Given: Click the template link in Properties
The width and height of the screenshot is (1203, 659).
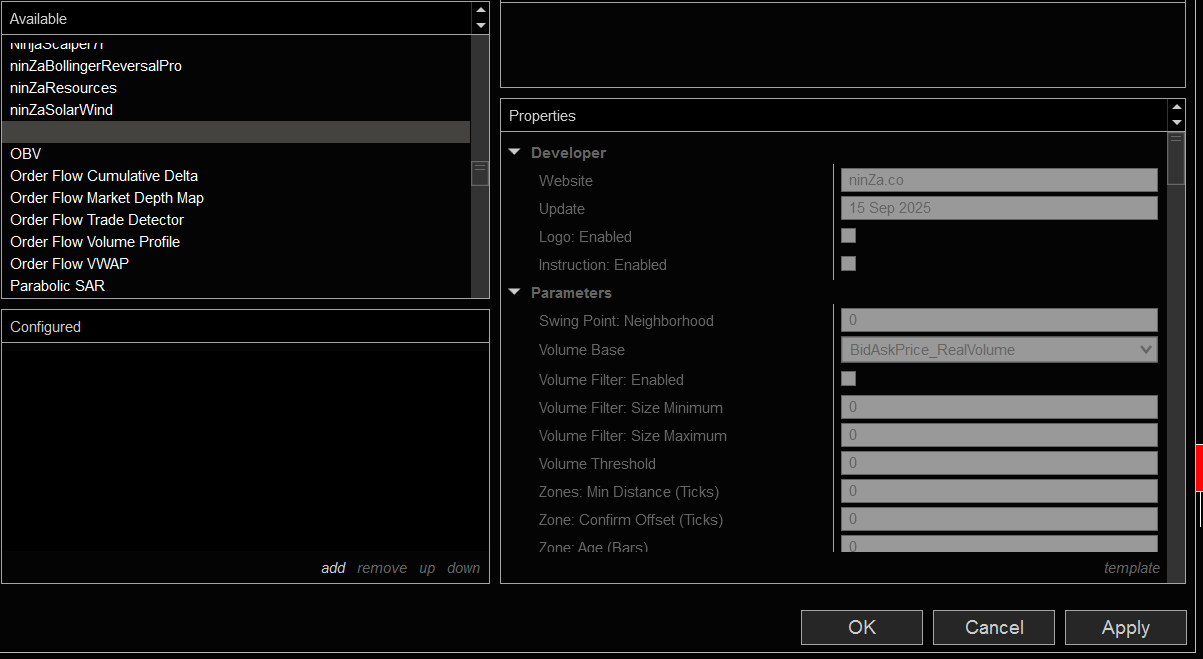Looking at the screenshot, I should 1131,568.
